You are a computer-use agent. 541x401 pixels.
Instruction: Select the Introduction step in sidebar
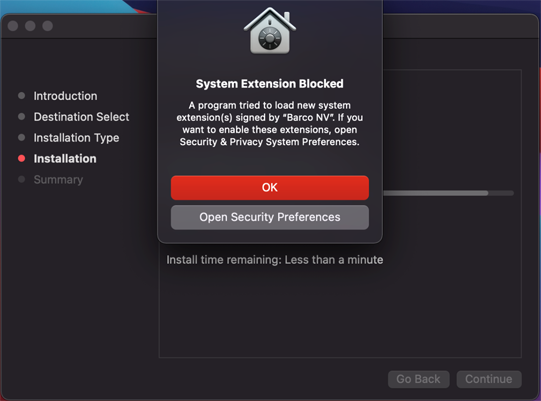tap(65, 96)
